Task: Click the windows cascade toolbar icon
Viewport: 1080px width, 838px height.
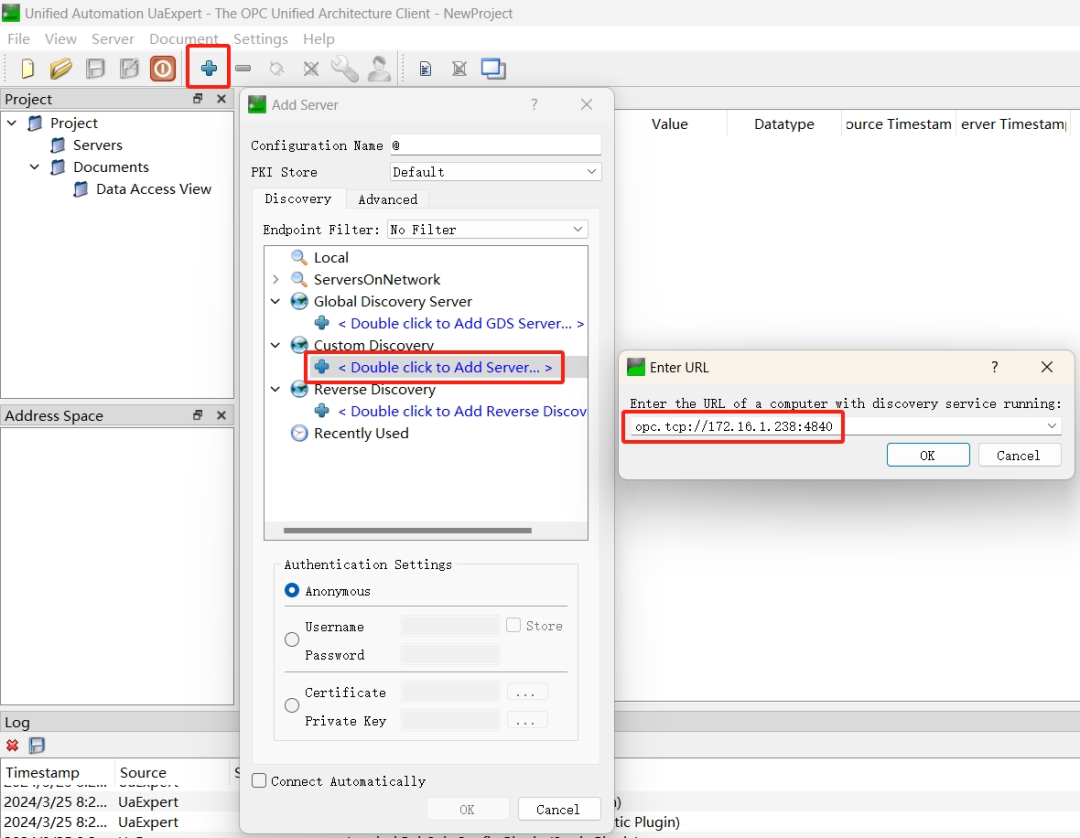Action: click(493, 69)
